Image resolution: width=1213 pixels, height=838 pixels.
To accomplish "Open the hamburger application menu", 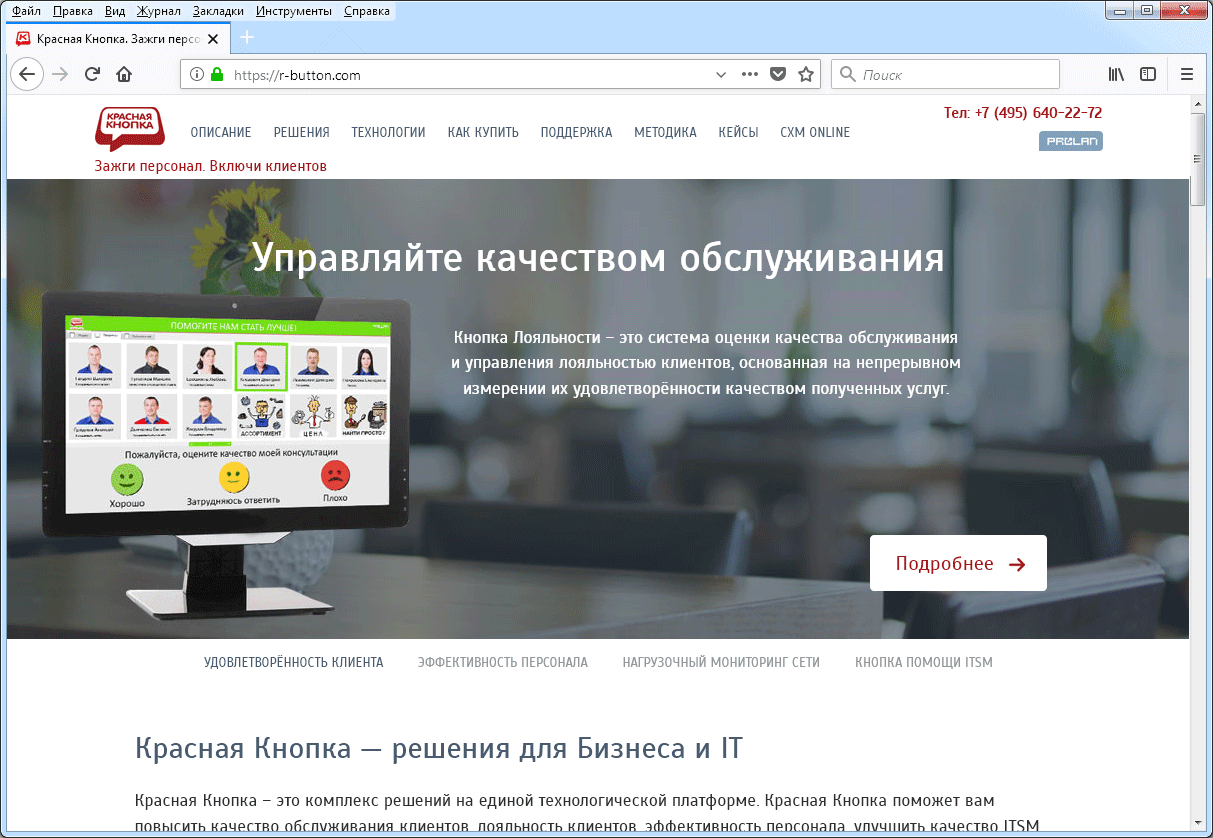I will coord(1187,74).
